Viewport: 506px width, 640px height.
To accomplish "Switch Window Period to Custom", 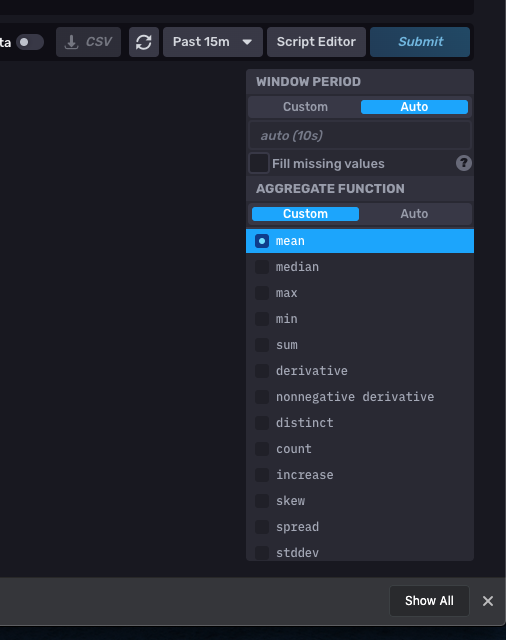I will (x=305, y=107).
